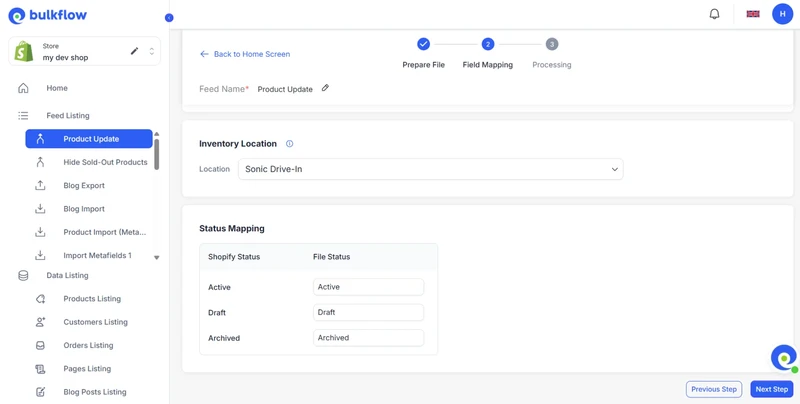Click the Blog Posts Listing edit icon
This screenshot has height=404, width=800.
click(x=40, y=392)
